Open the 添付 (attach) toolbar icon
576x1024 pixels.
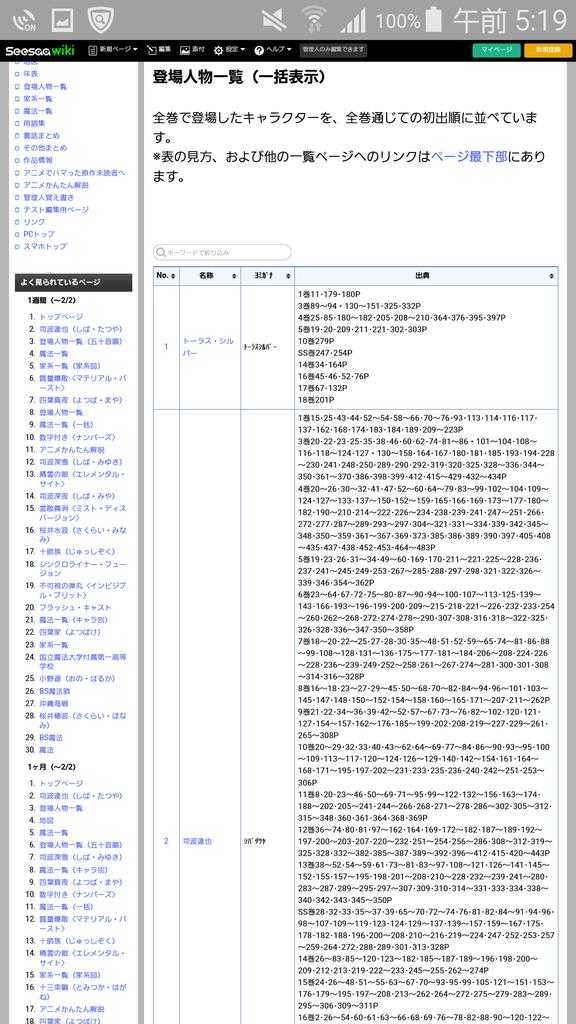click(192, 50)
